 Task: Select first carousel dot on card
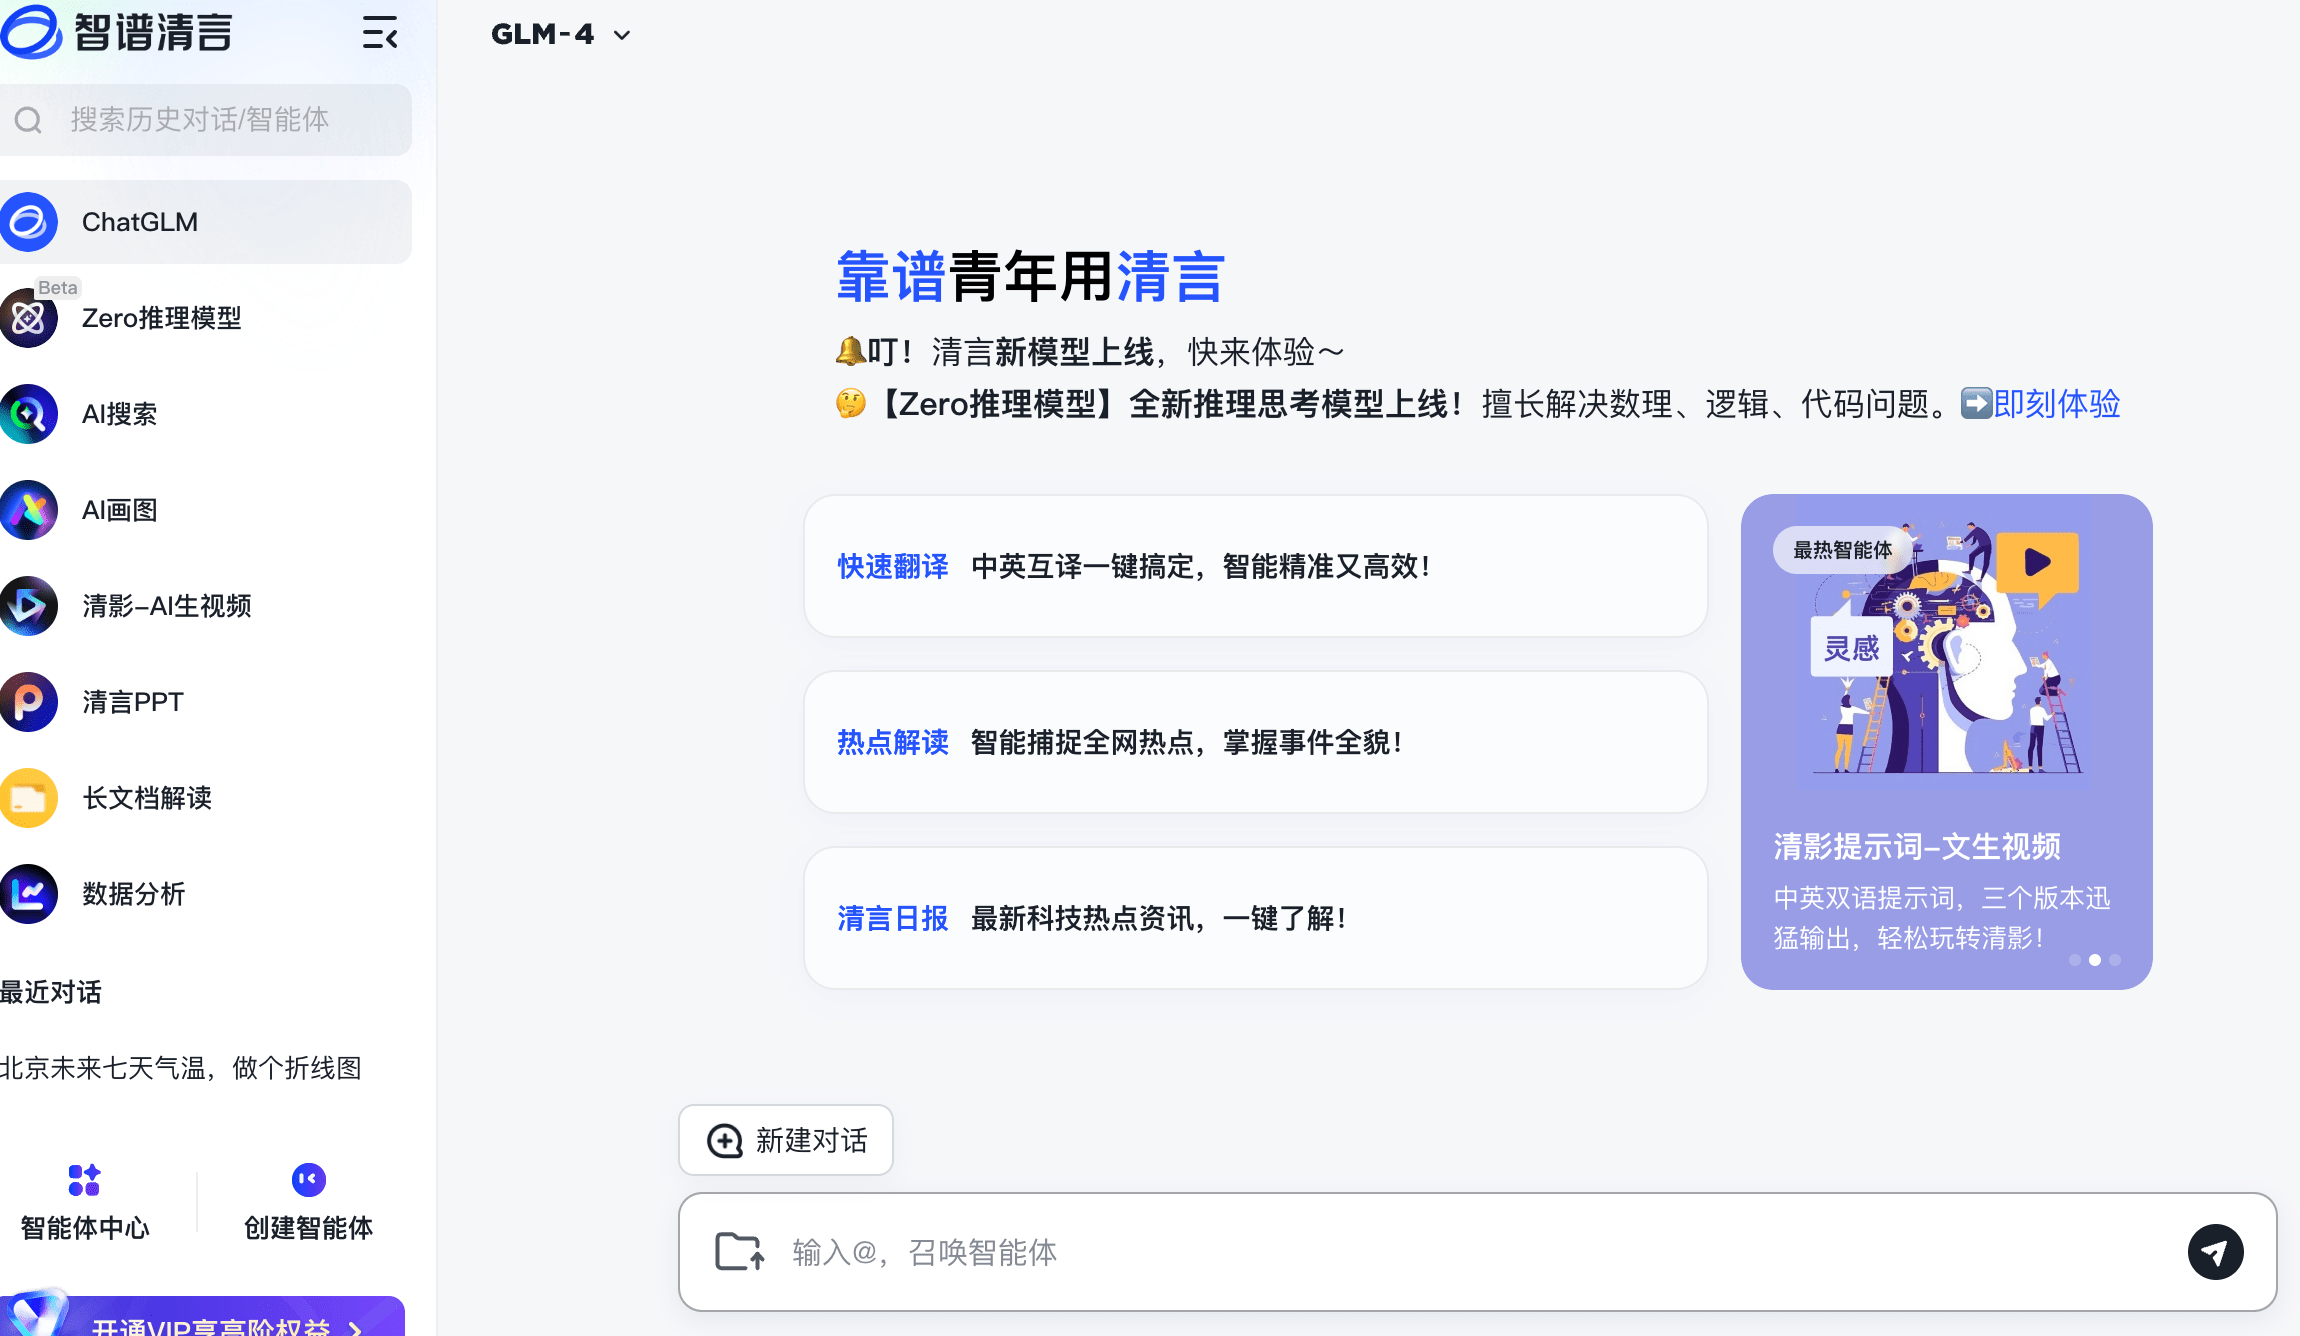click(x=2075, y=960)
